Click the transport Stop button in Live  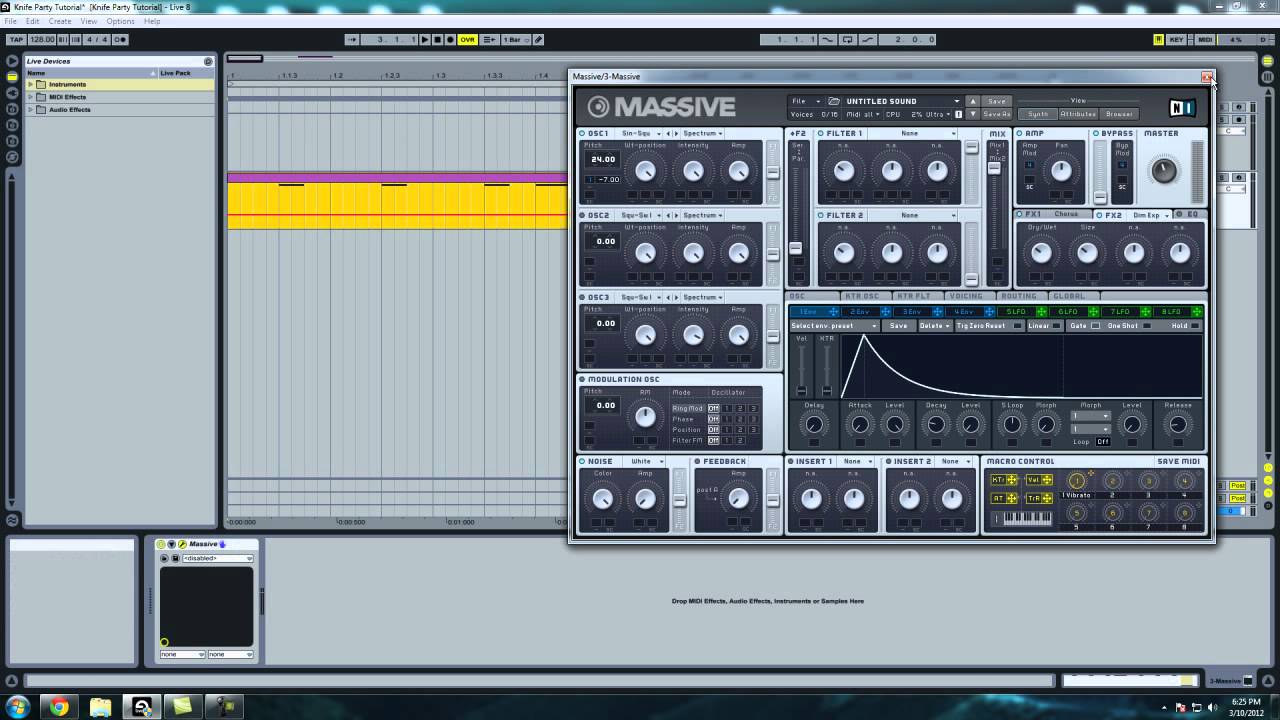pos(437,40)
